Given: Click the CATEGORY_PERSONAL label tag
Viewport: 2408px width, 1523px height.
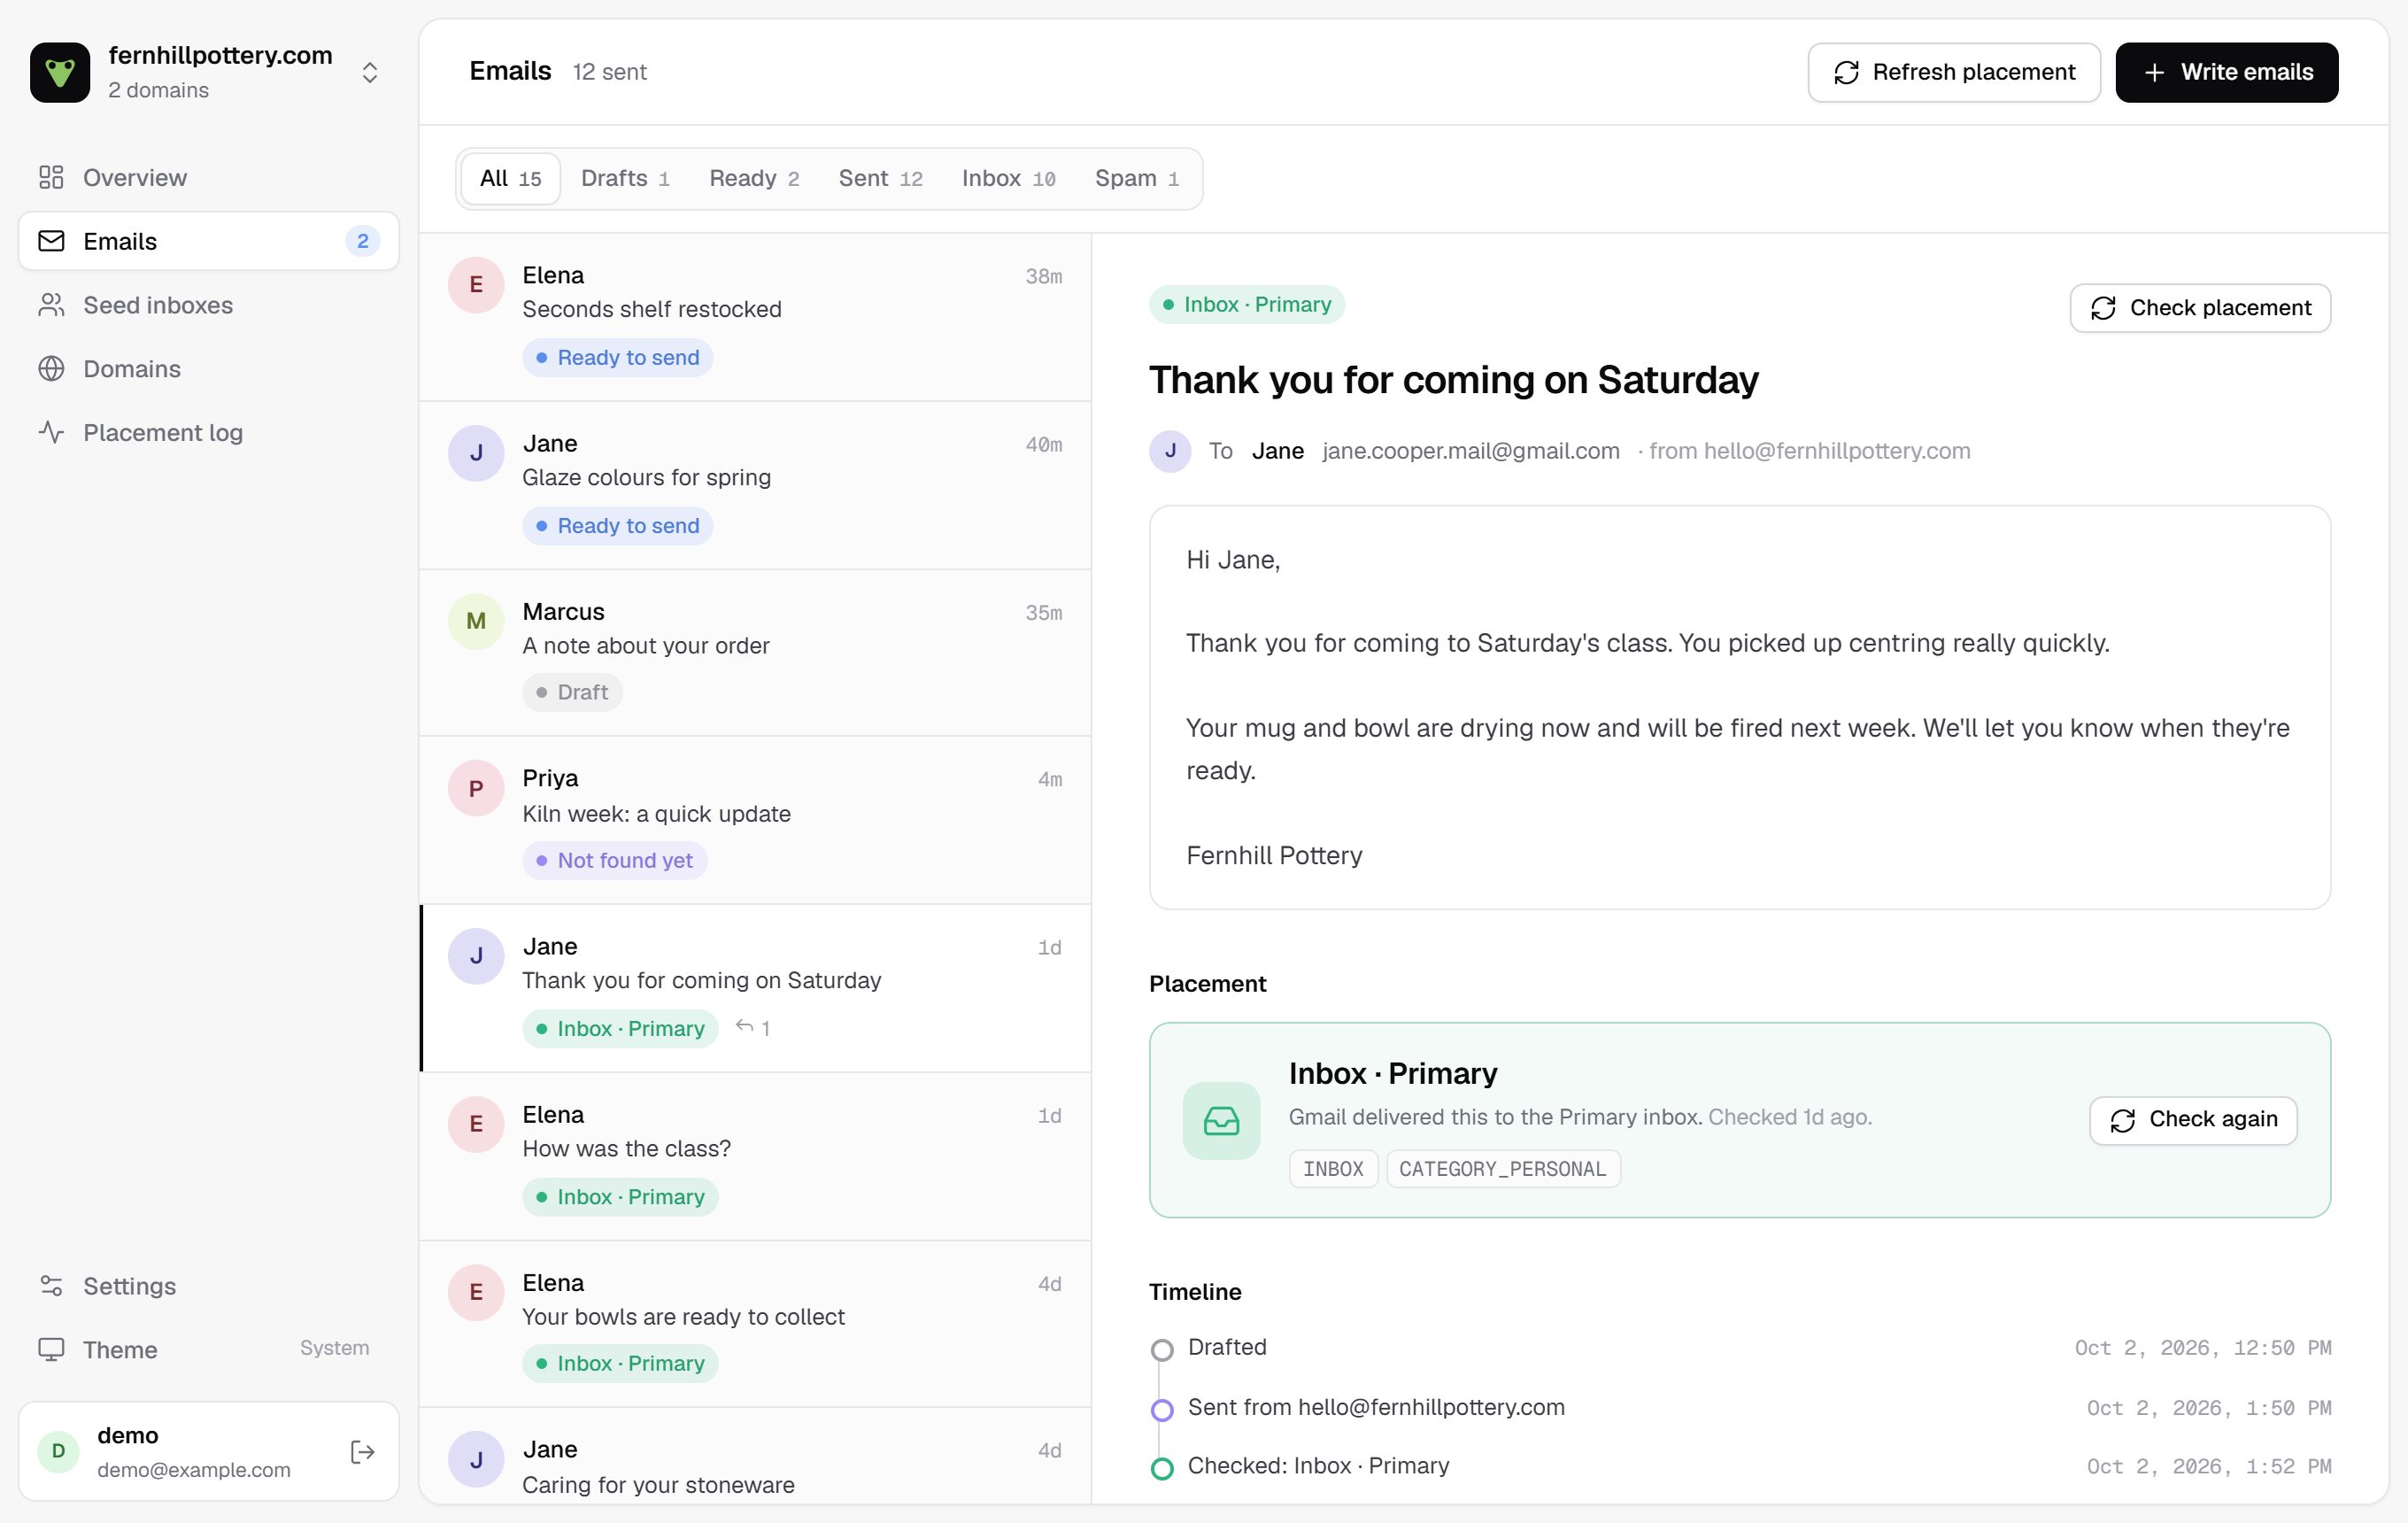Looking at the screenshot, I should click(1503, 1168).
